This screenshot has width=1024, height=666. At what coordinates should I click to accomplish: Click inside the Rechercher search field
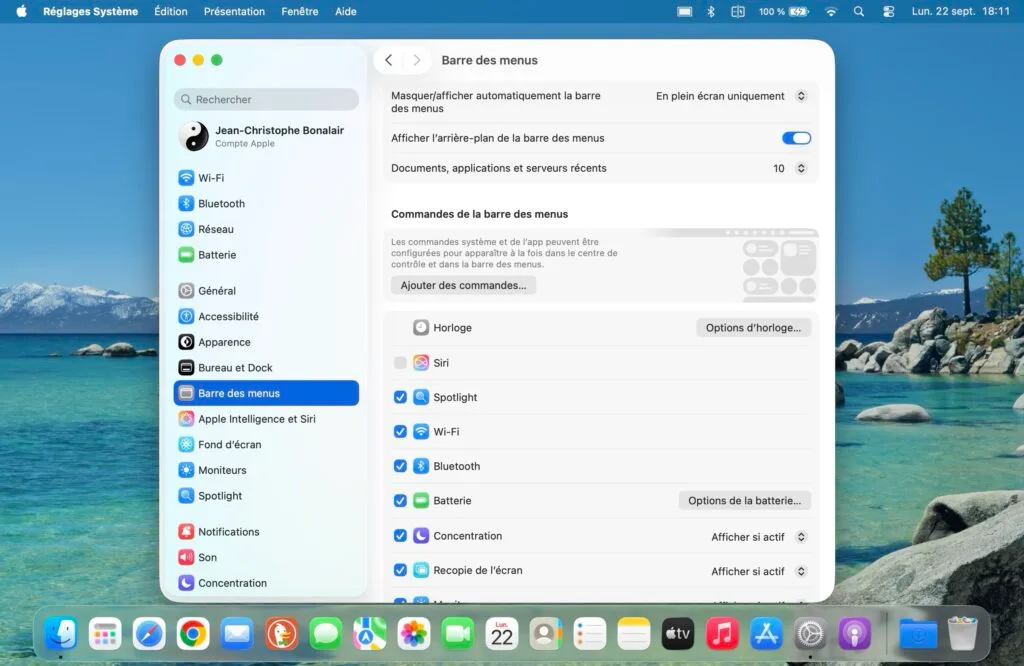click(265, 99)
